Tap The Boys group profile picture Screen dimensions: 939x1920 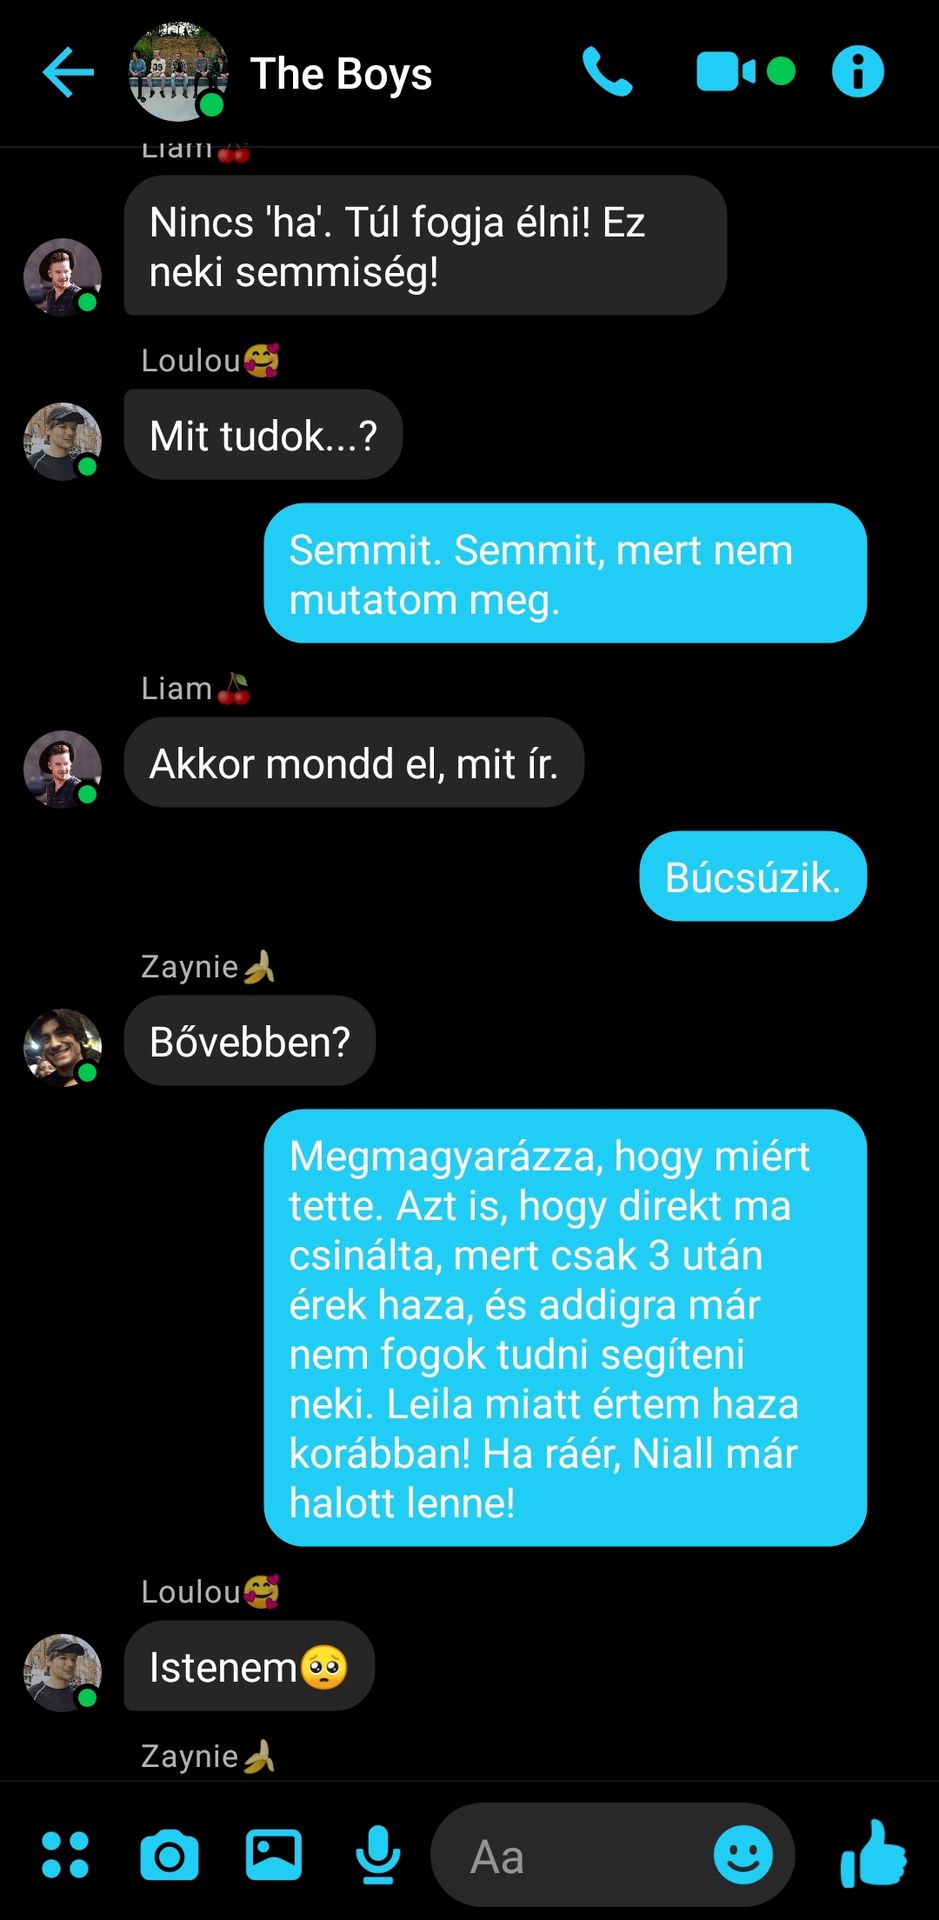(x=178, y=72)
